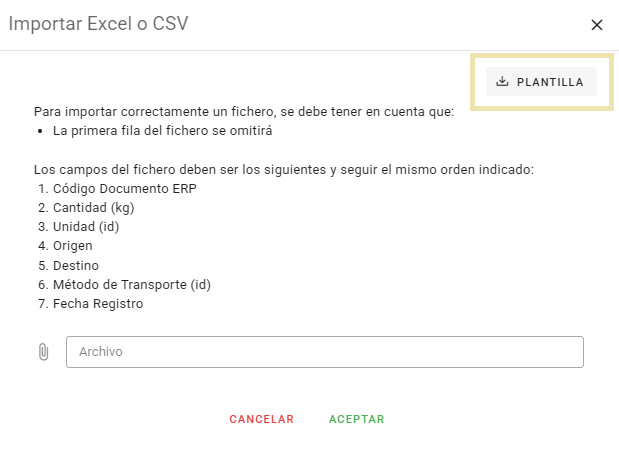Click the bullet point before 'La primera fila'

coord(38,130)
